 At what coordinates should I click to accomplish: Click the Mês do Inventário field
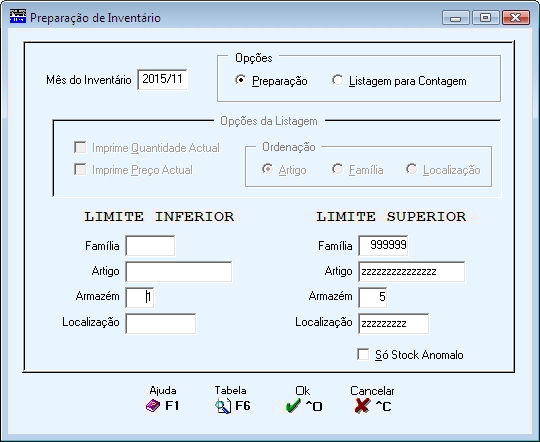tap(162, 80)
